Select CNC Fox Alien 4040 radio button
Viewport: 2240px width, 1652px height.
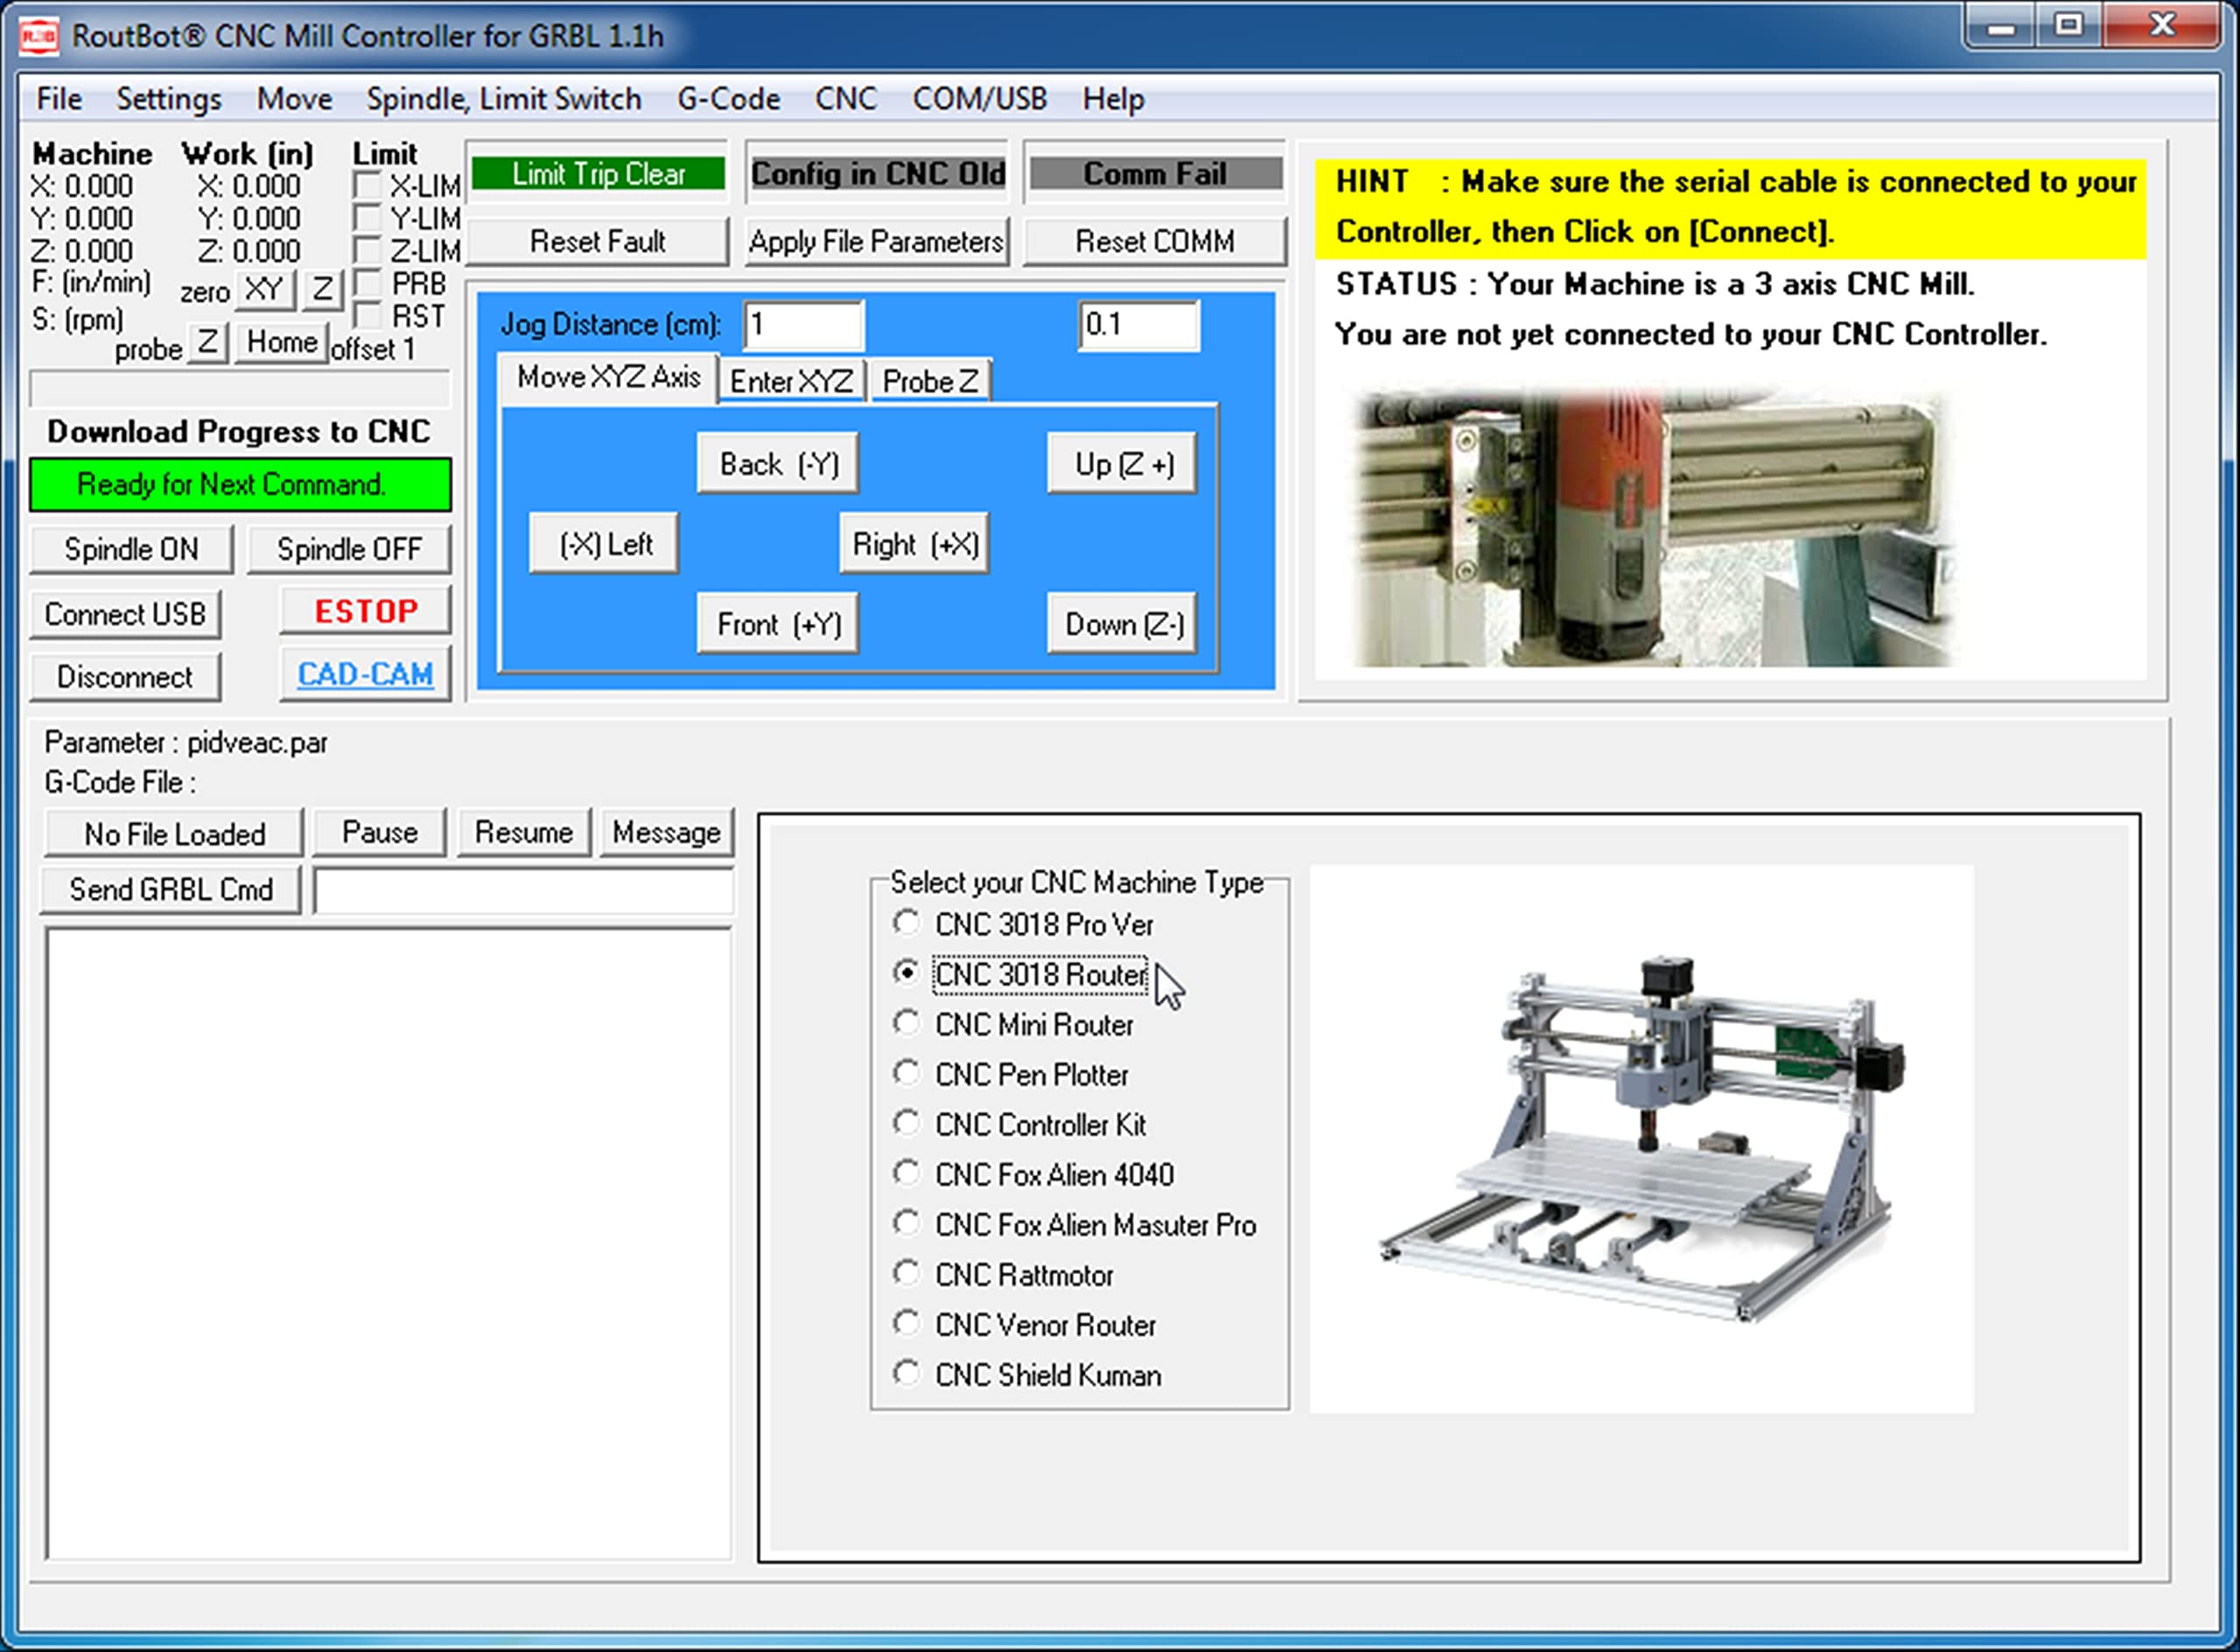click(x=906, y=1173)
